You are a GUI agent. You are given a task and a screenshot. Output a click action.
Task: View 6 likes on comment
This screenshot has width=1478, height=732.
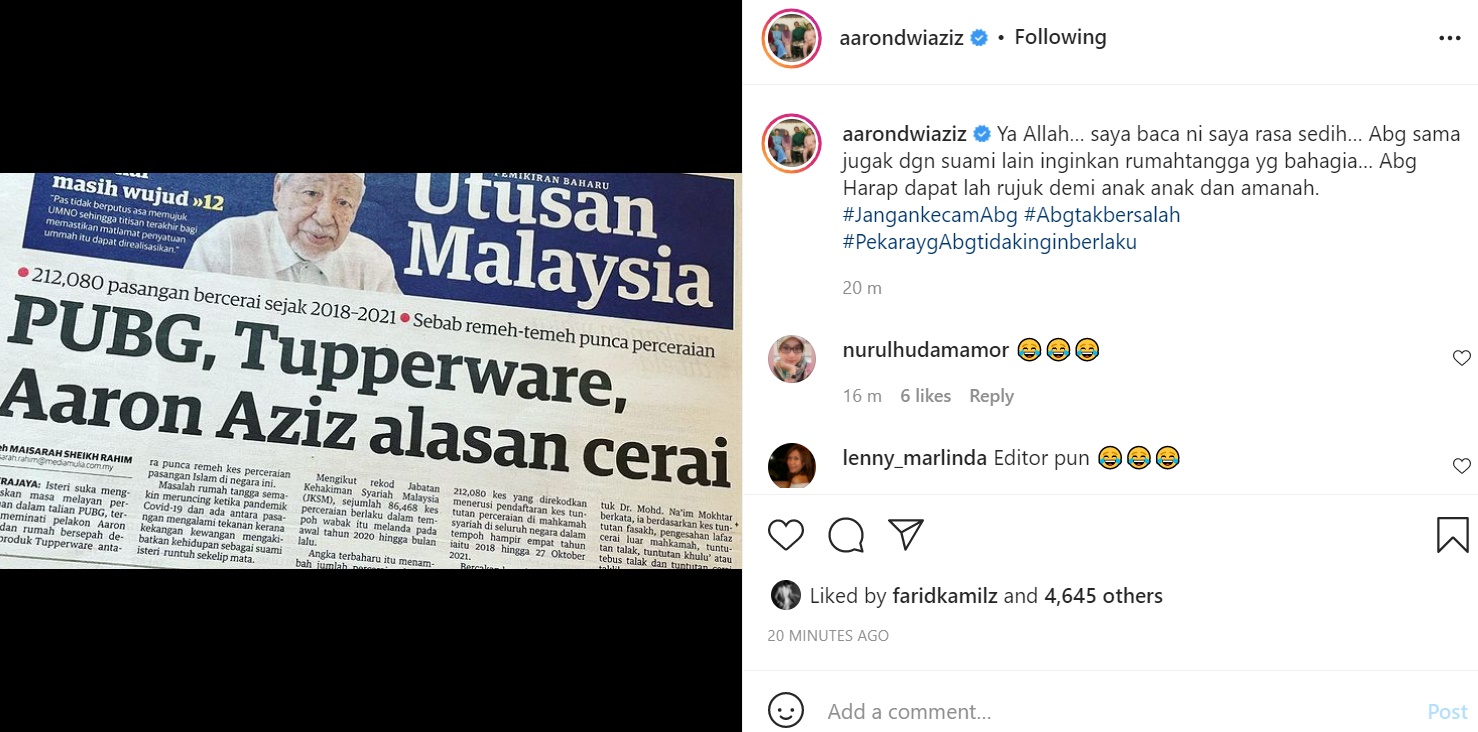pyautogui.click(x=925, y=396)
